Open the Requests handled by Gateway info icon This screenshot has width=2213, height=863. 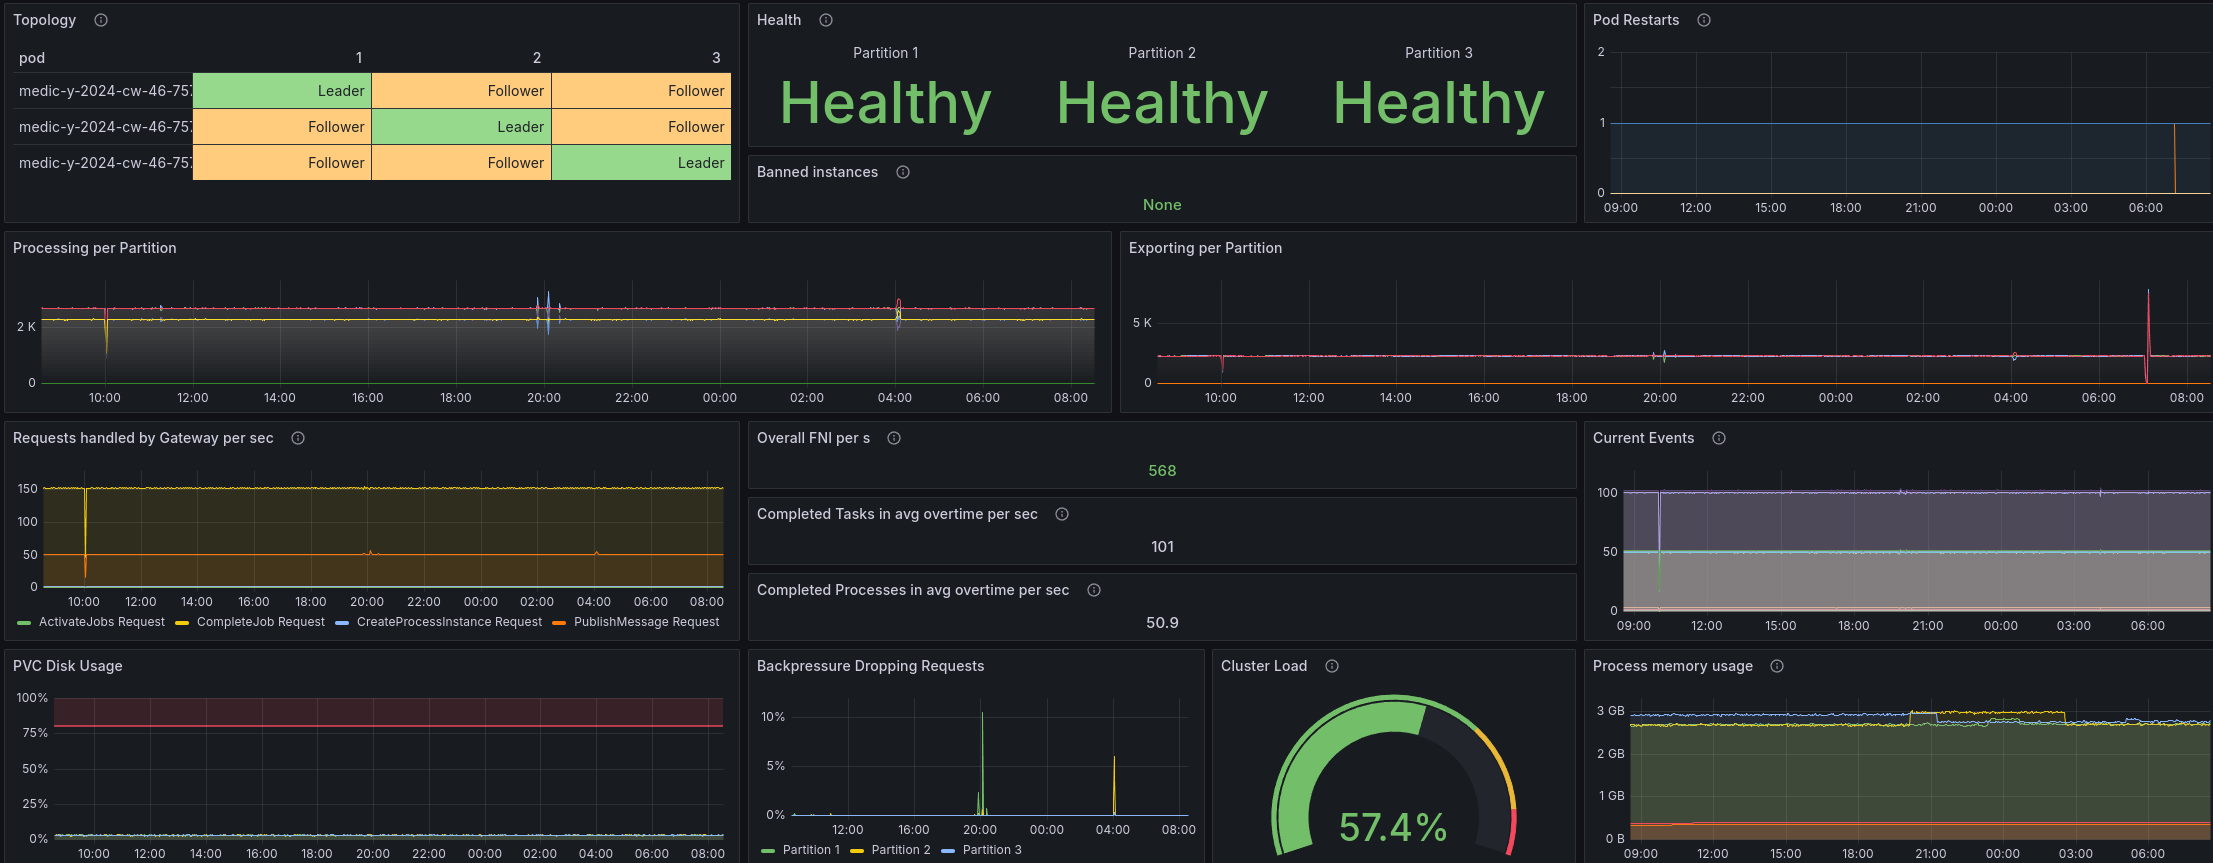[298, 438]
